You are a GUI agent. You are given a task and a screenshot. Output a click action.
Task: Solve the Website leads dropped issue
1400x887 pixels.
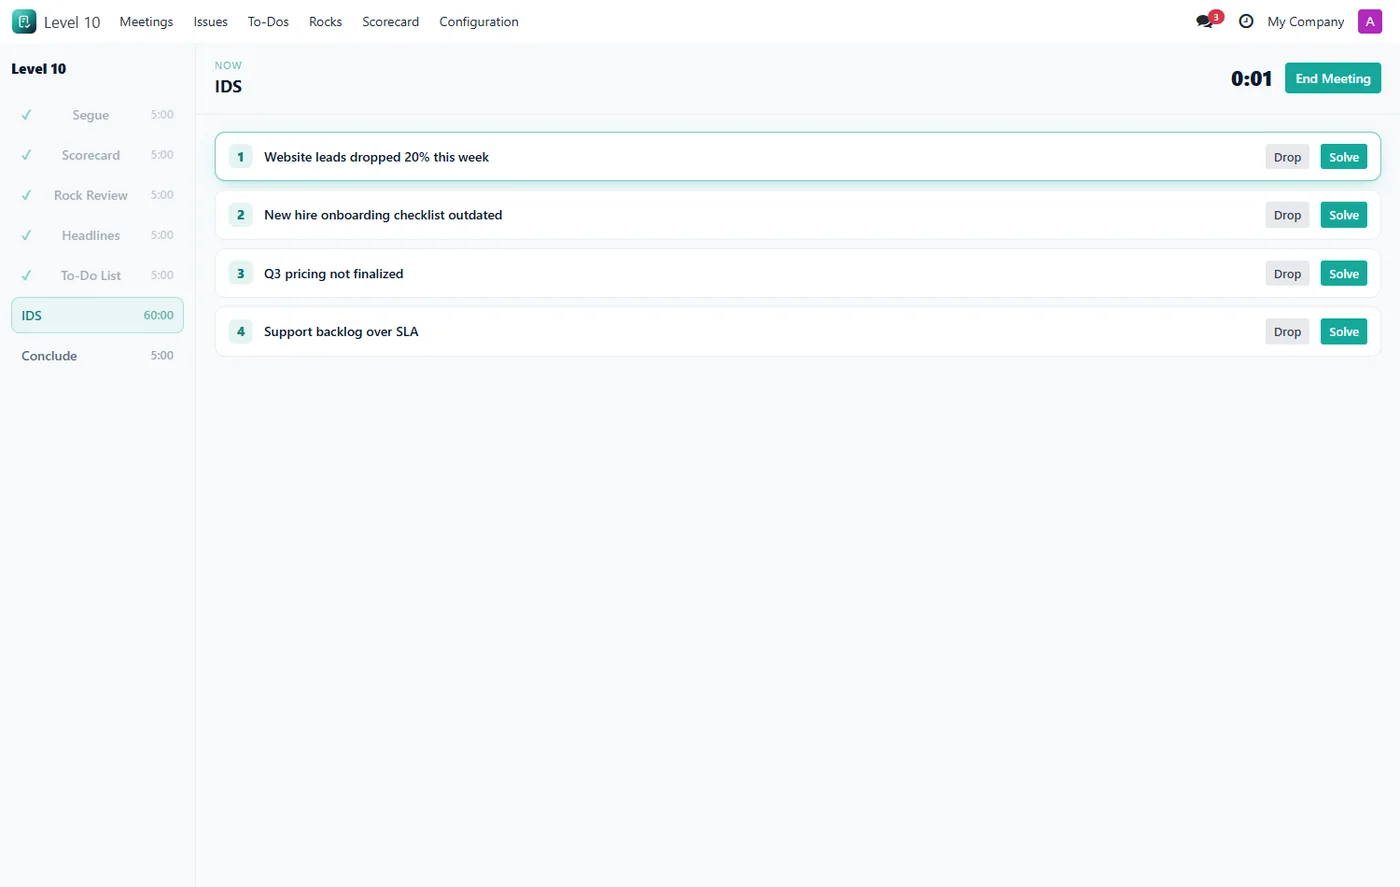[x=1343, y=157]
